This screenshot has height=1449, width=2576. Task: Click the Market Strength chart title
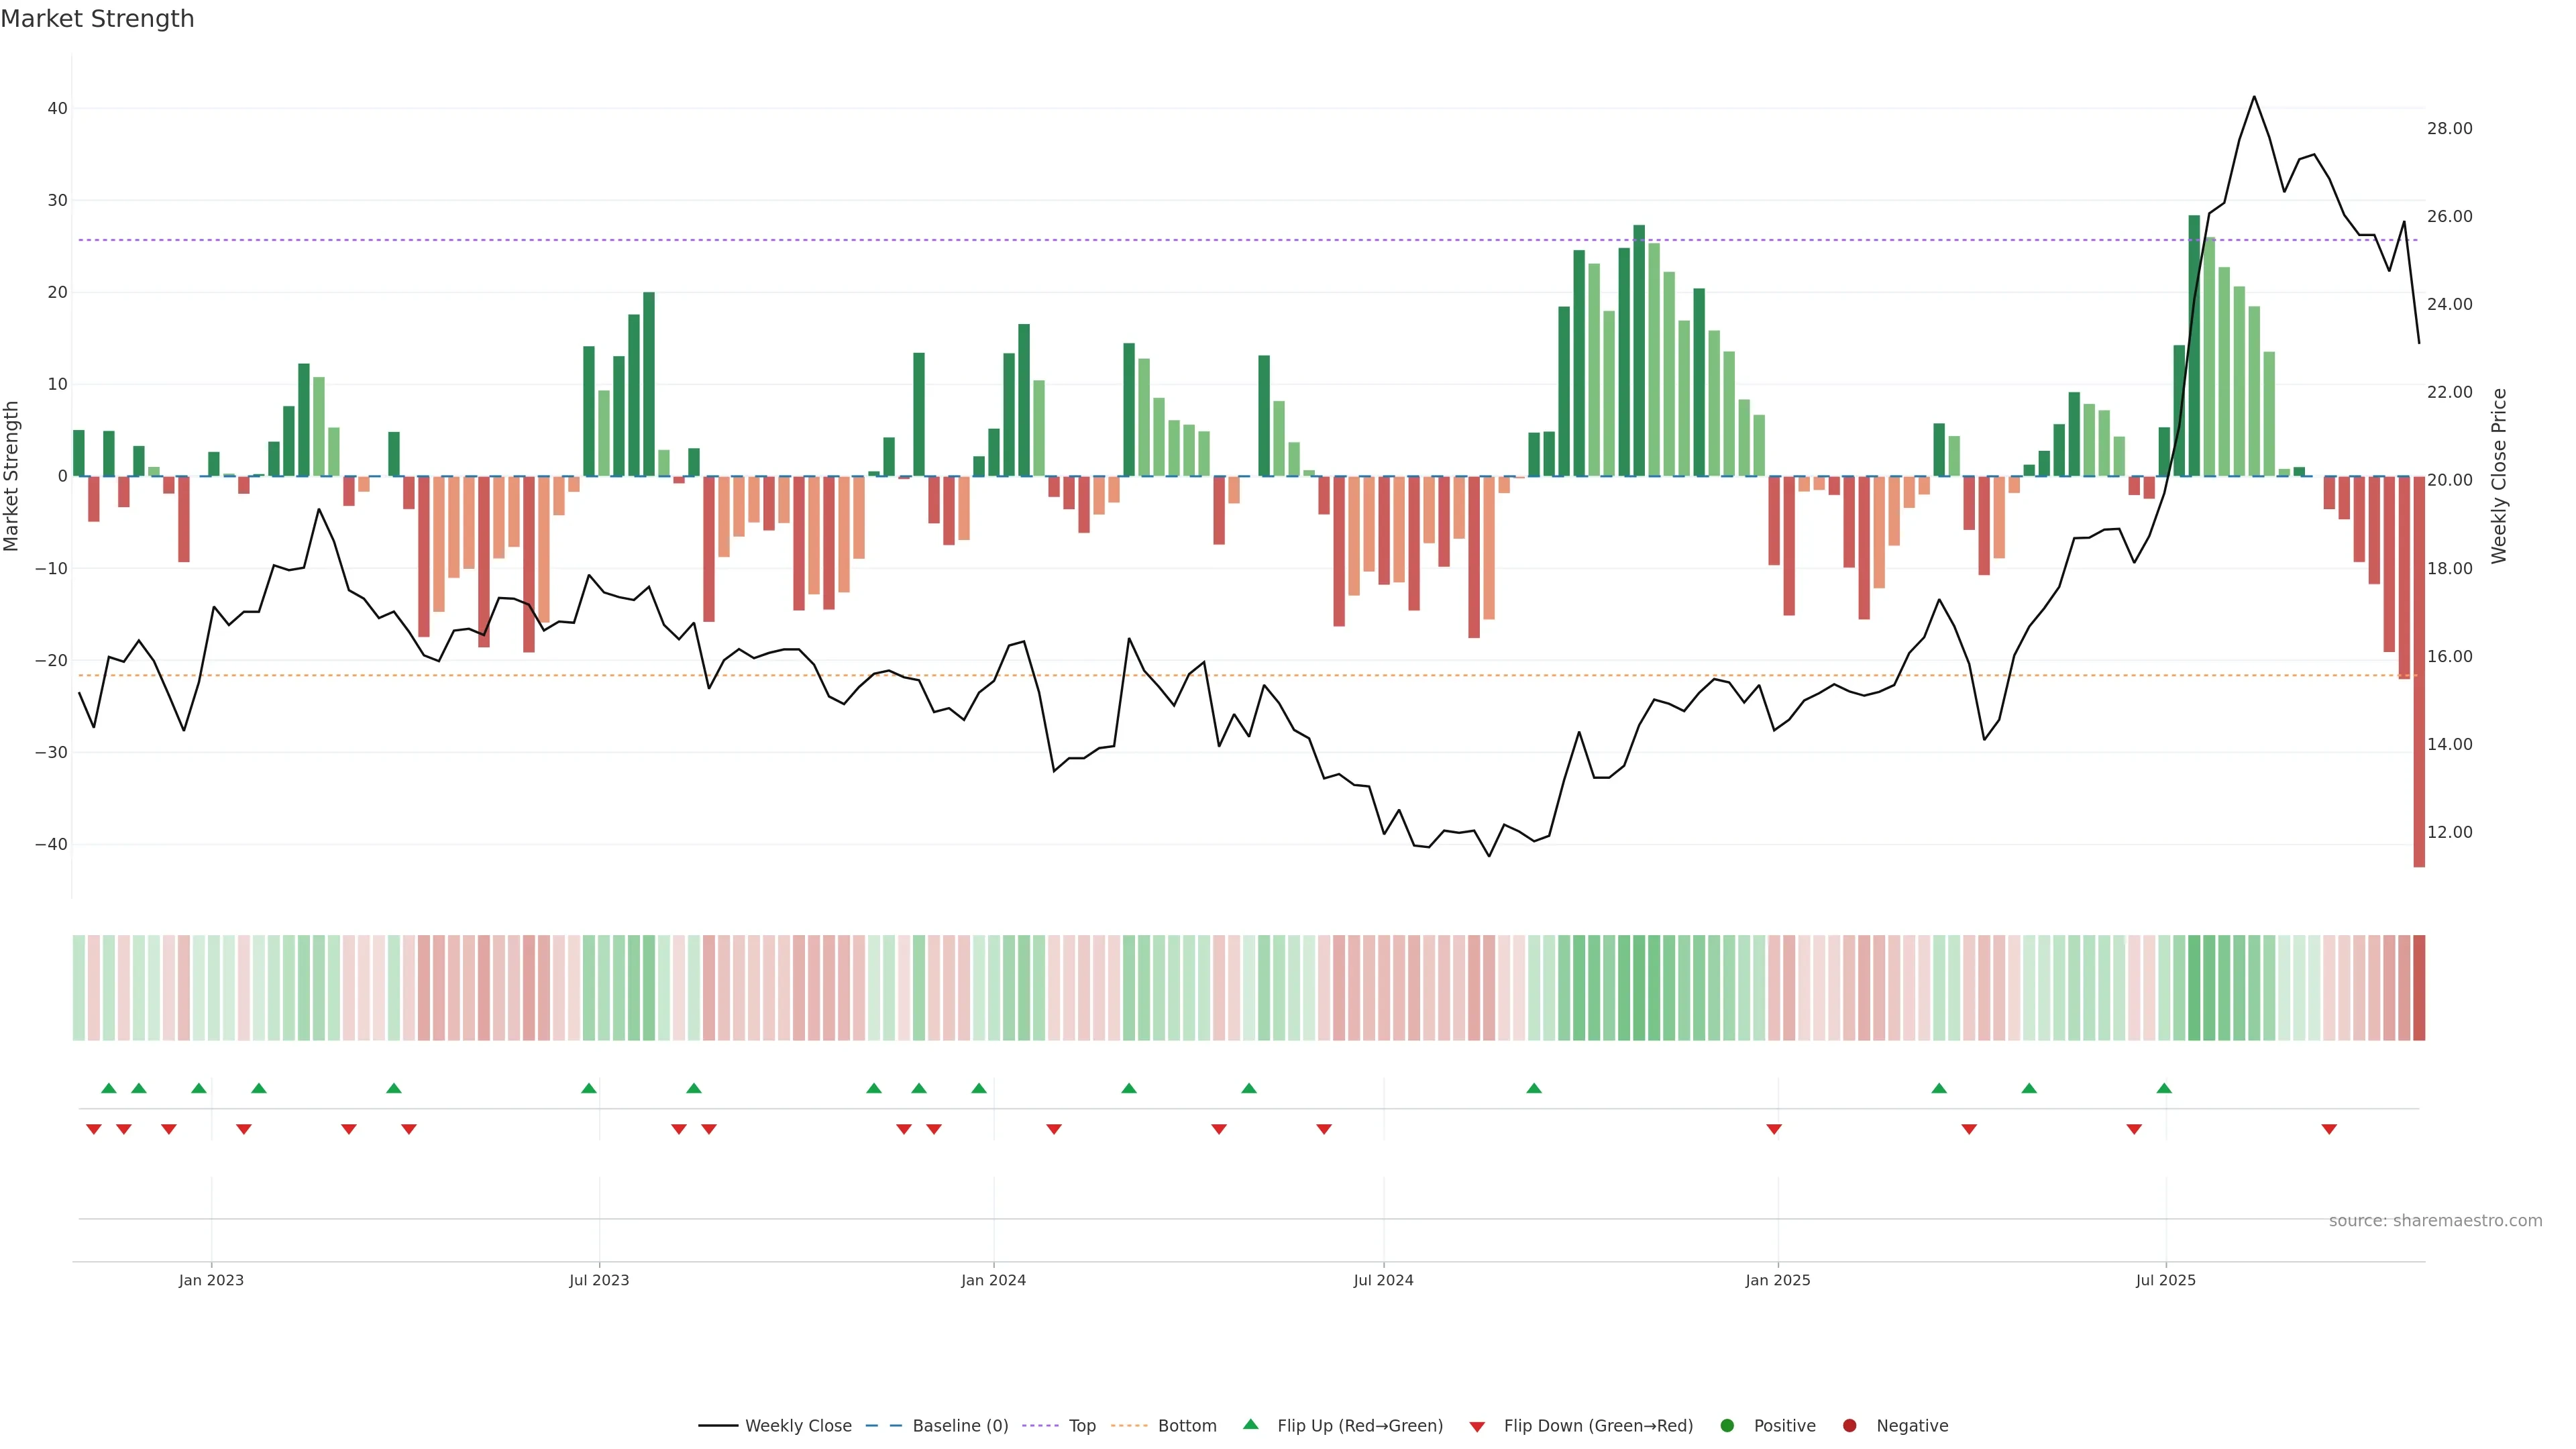tap(97, 19)
